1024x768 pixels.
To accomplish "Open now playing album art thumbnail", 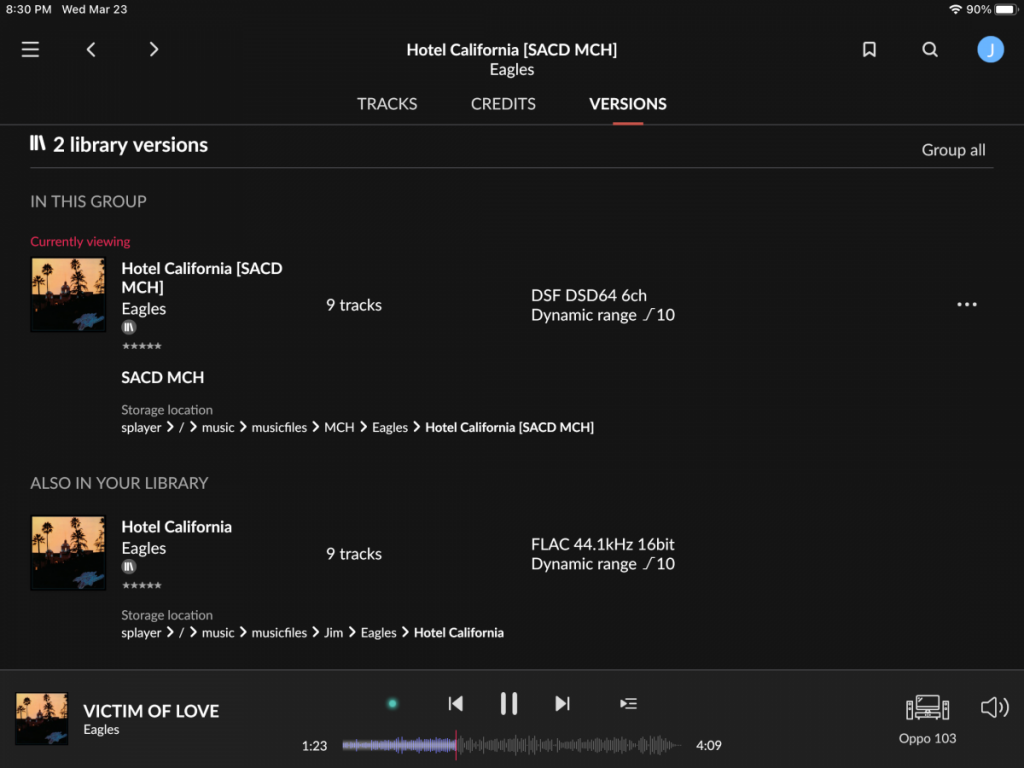I will 41,719.
